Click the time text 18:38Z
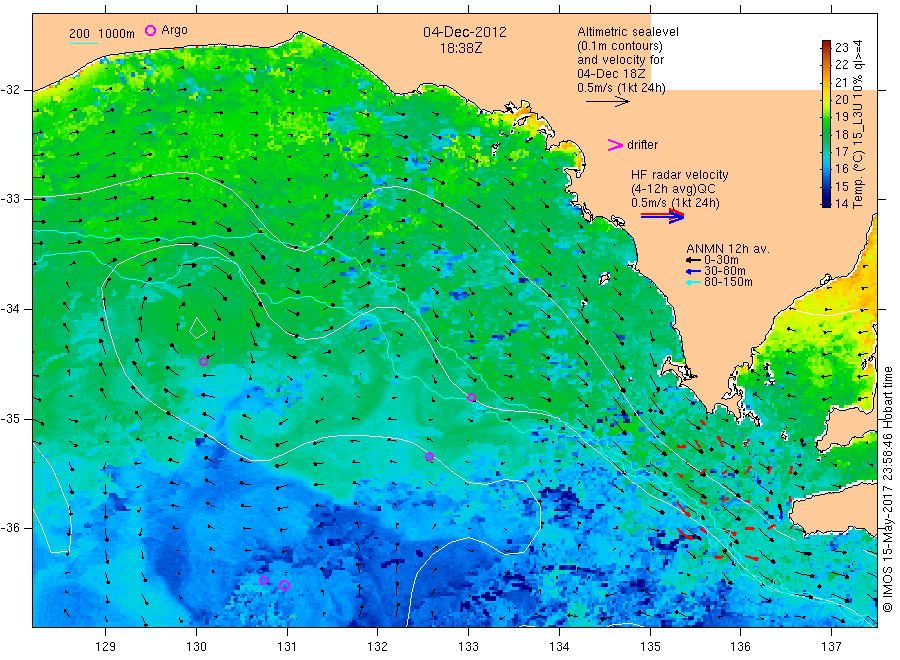Screen dimensions: 900x660 461,48
